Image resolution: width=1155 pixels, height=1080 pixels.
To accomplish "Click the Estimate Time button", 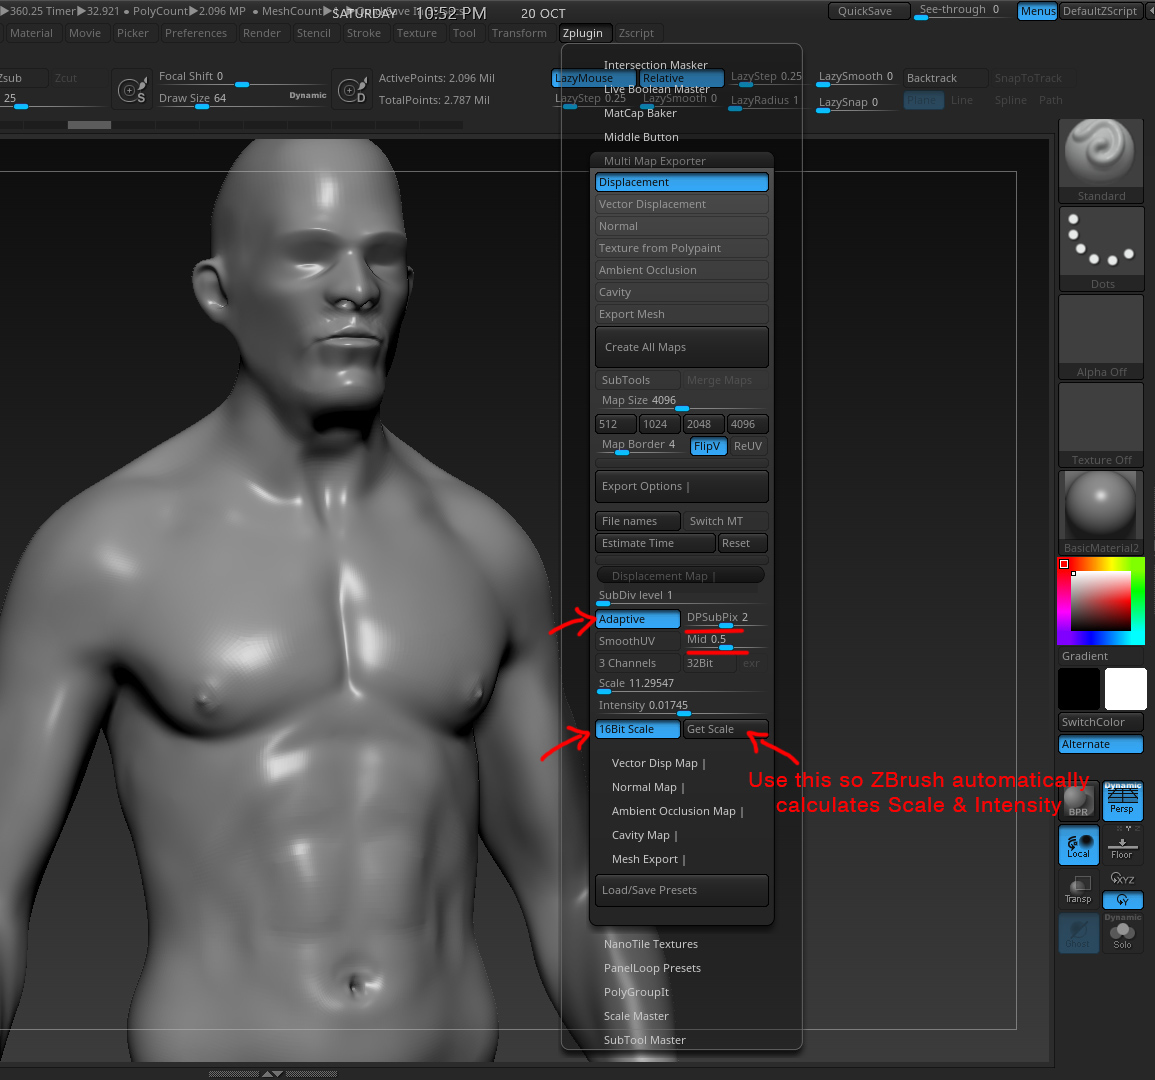I will pyautogui.click(x=654, y=543).
